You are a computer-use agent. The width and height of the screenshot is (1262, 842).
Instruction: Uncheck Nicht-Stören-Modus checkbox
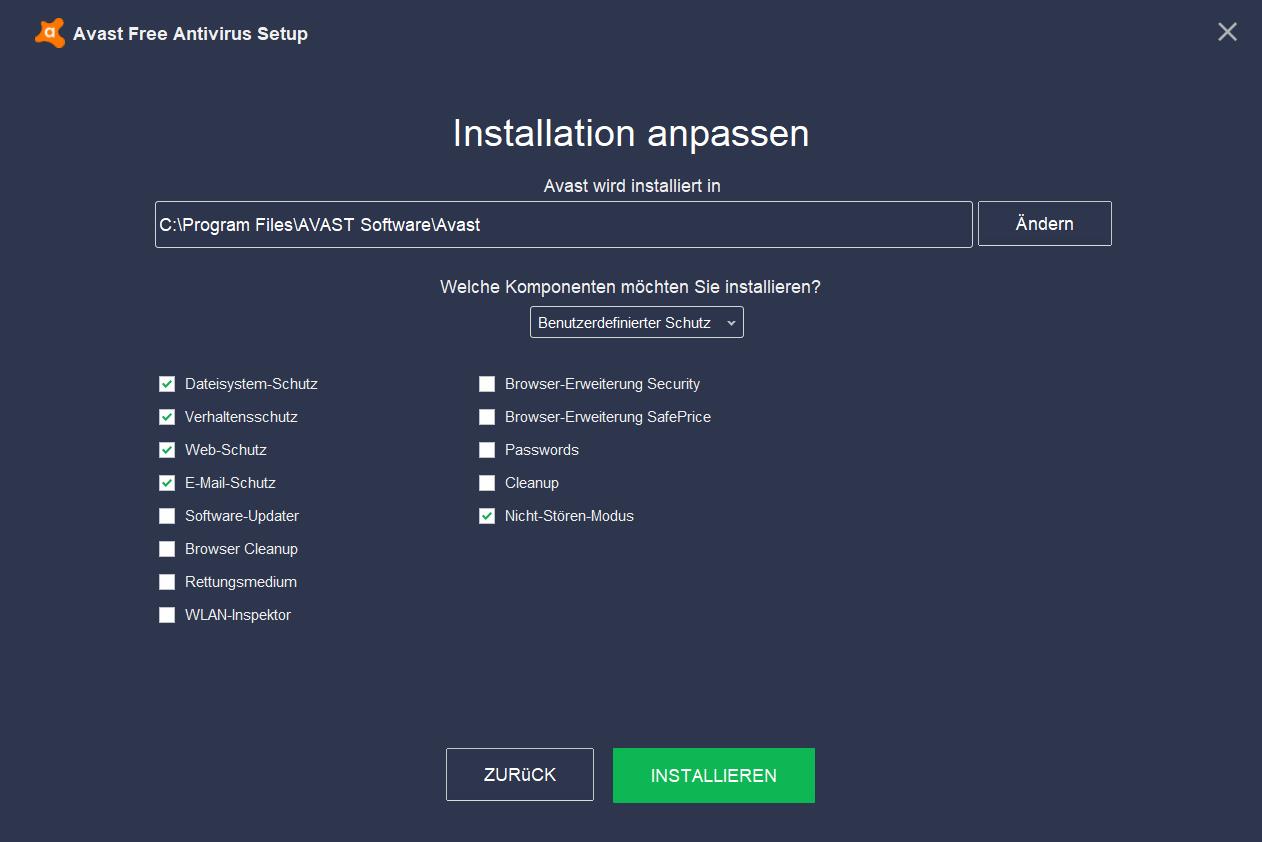(487, 516)
